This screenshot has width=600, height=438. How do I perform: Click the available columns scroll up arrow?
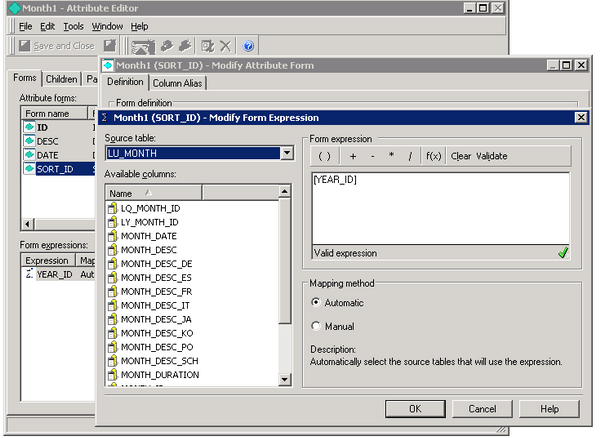[284, 191]
